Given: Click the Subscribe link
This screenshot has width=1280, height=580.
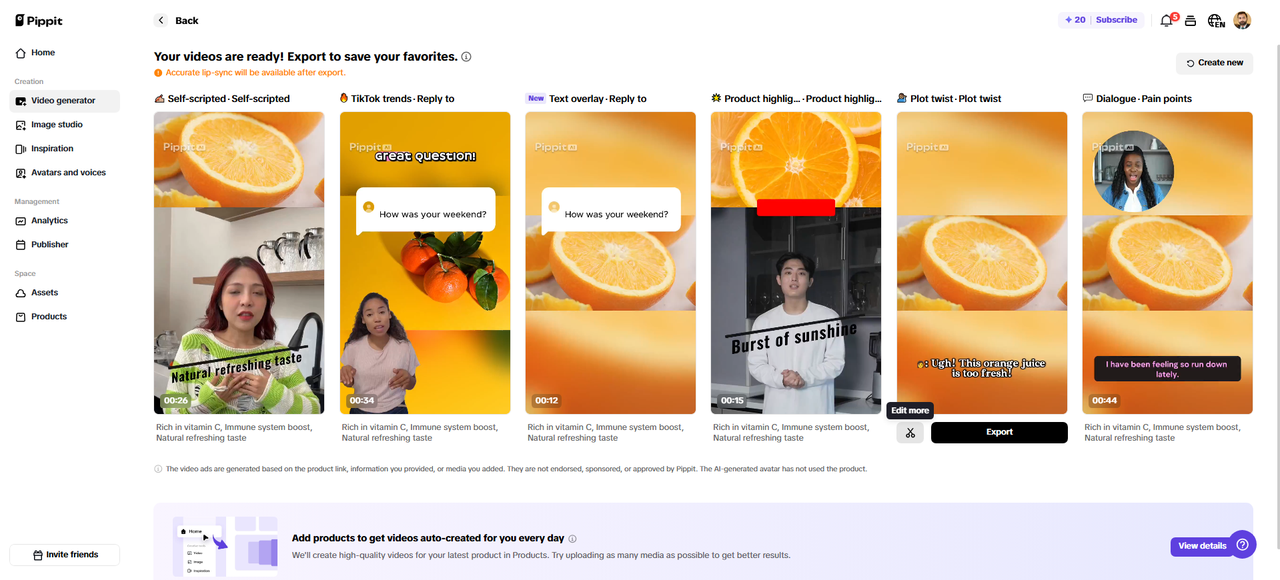Looking at the screenshot, I should (x=1116, y=20).
